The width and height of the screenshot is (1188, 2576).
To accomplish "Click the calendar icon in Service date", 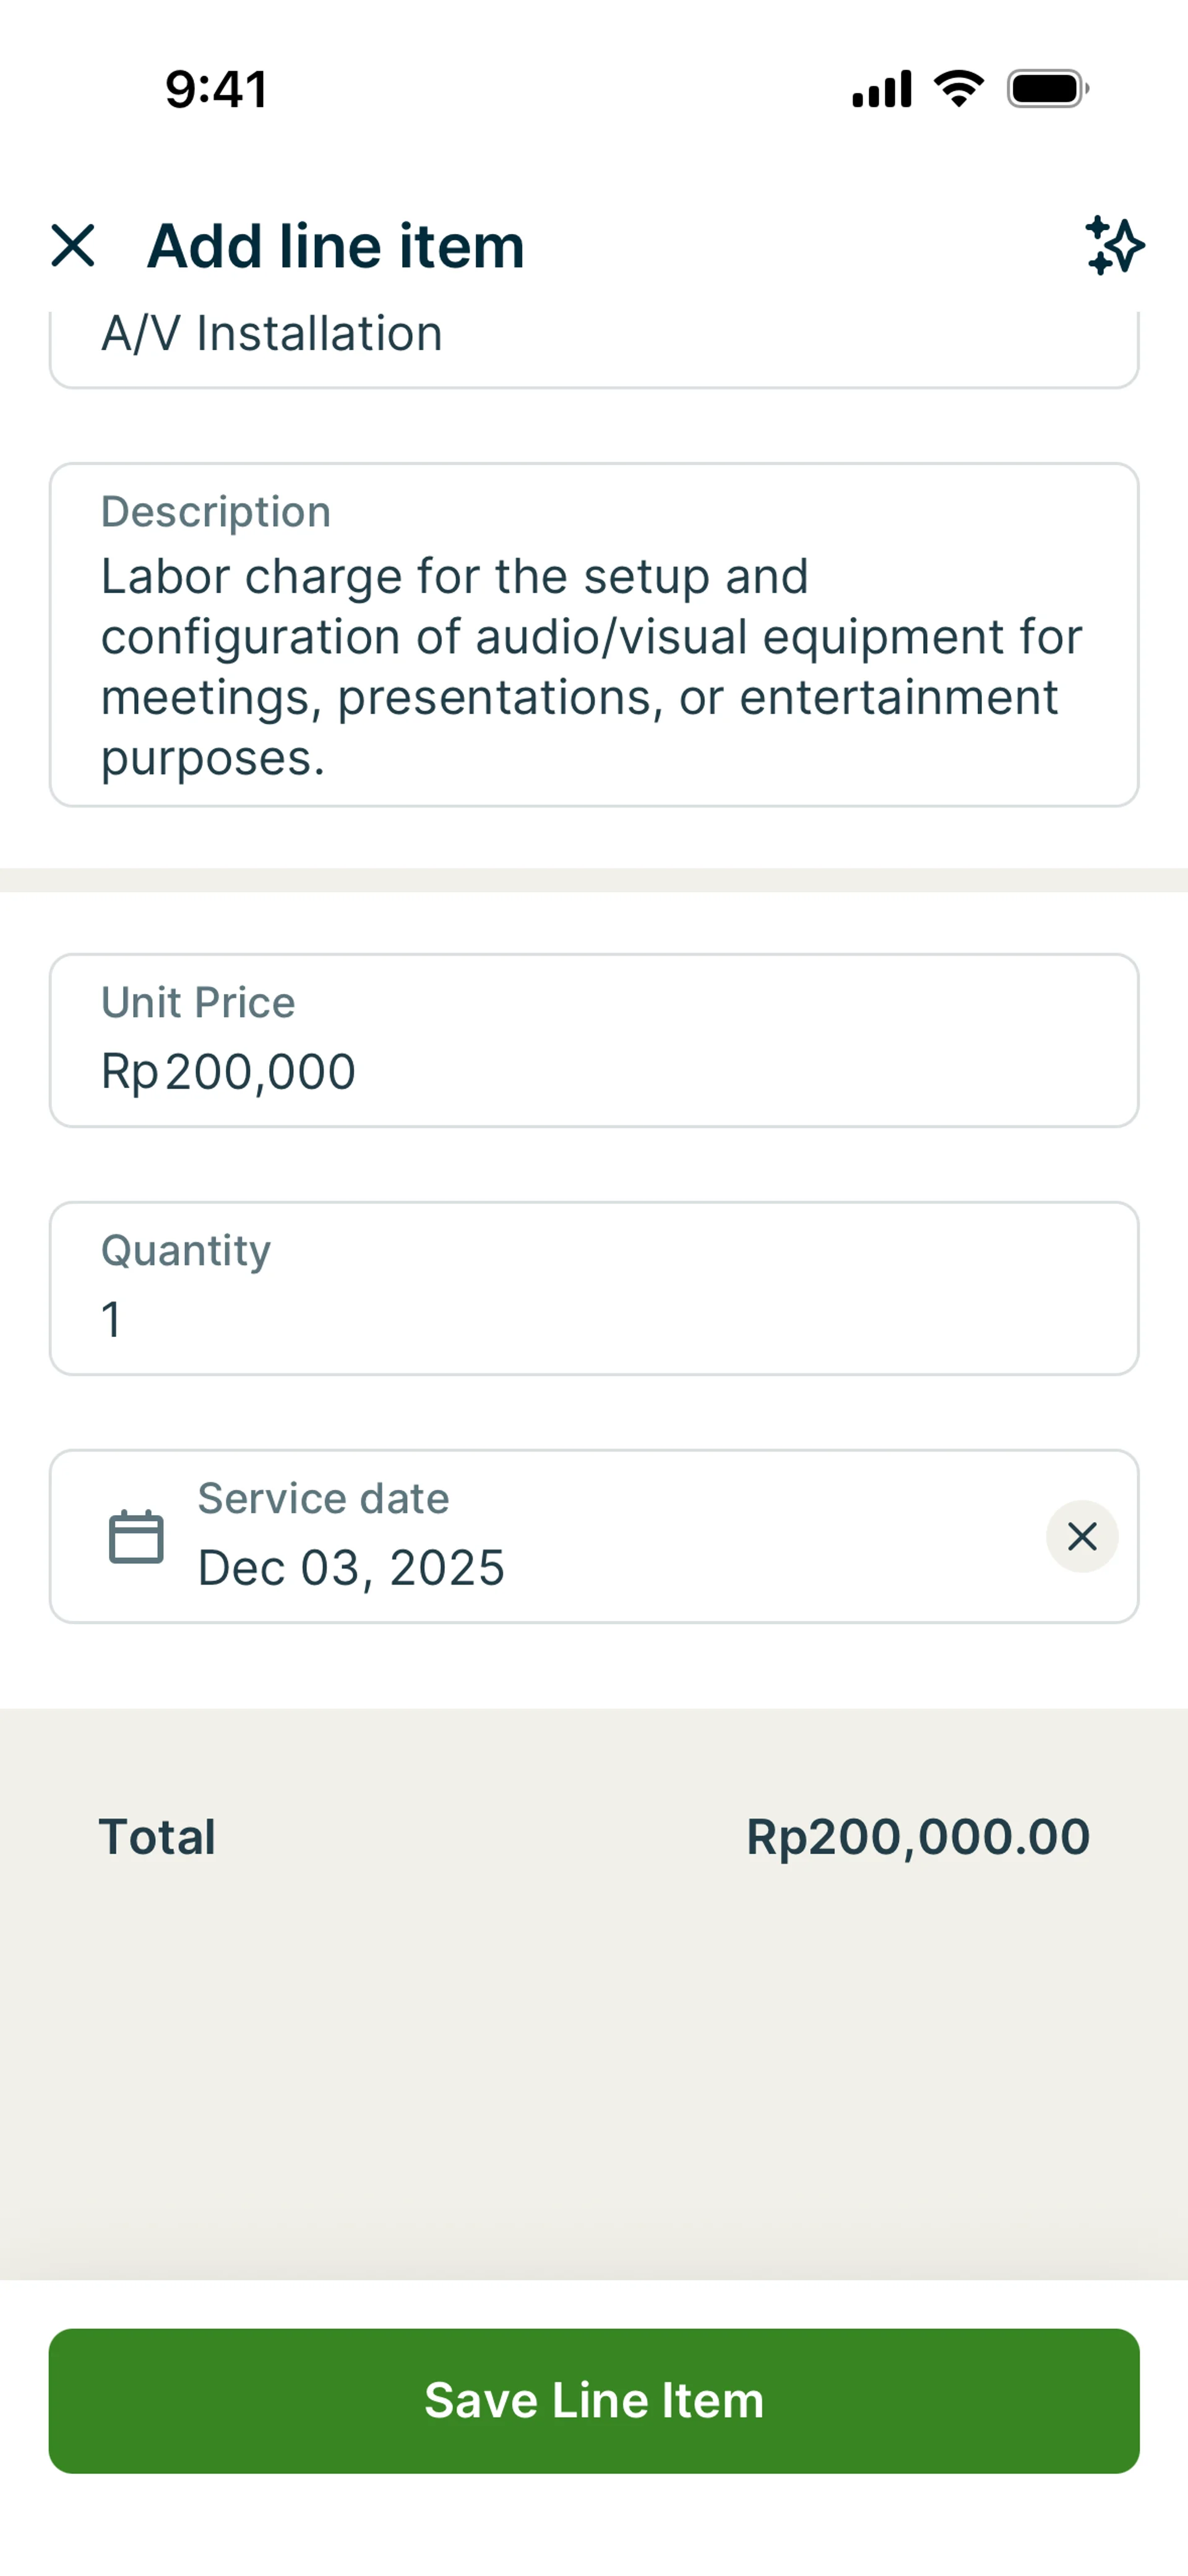I will point(136,1536).
